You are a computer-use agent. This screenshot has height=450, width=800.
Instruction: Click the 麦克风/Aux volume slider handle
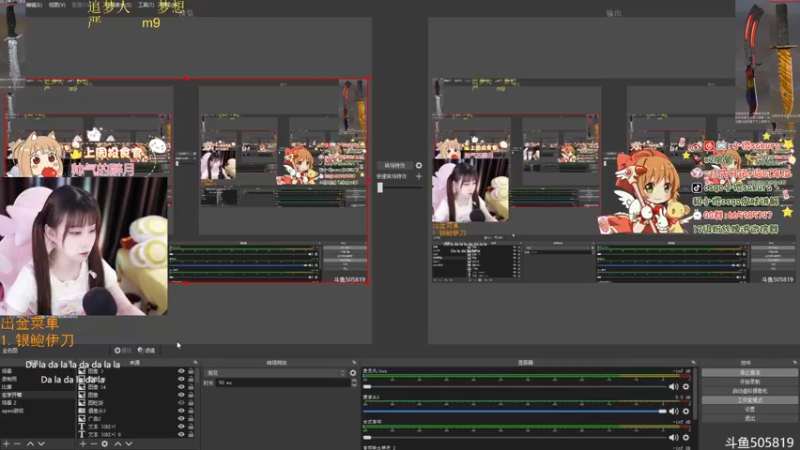pyautogui.click(x=367, y=387)
